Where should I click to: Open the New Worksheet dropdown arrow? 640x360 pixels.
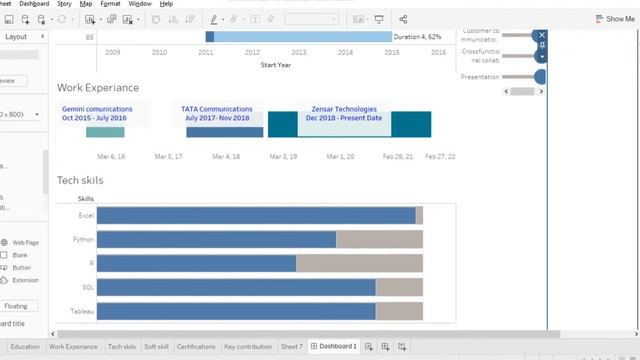point(100,19)
